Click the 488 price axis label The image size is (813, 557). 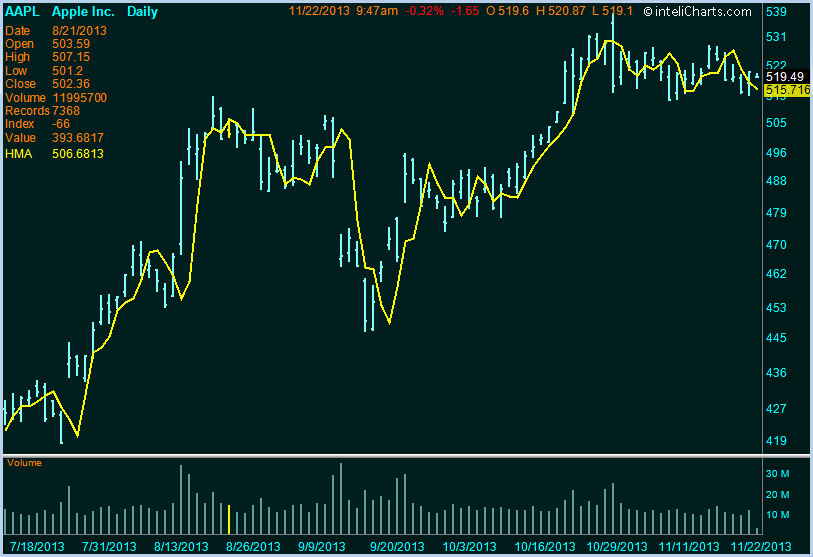(776, 181)
